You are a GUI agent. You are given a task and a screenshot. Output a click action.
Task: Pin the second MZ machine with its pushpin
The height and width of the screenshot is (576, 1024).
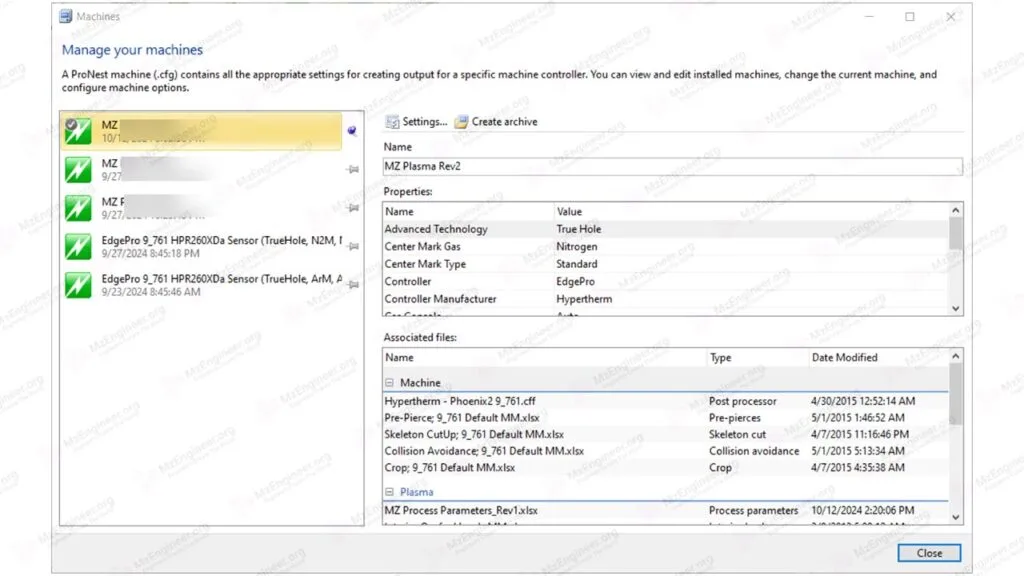[x=352, y=169]
